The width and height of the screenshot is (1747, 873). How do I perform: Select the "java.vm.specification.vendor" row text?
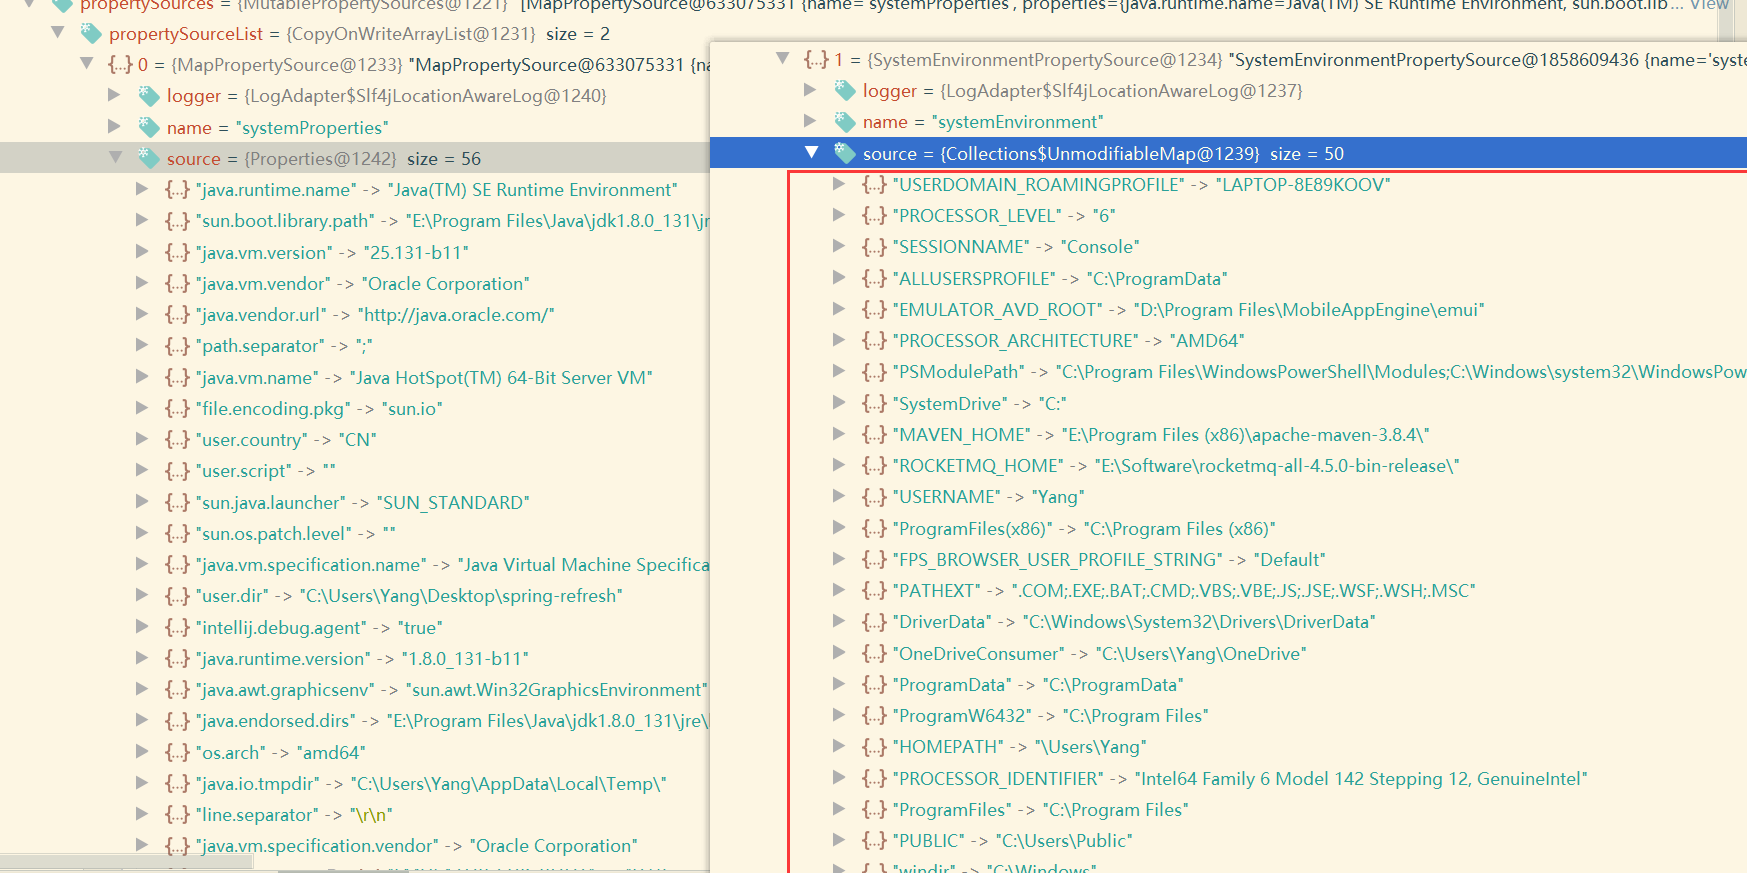(417, 846)
